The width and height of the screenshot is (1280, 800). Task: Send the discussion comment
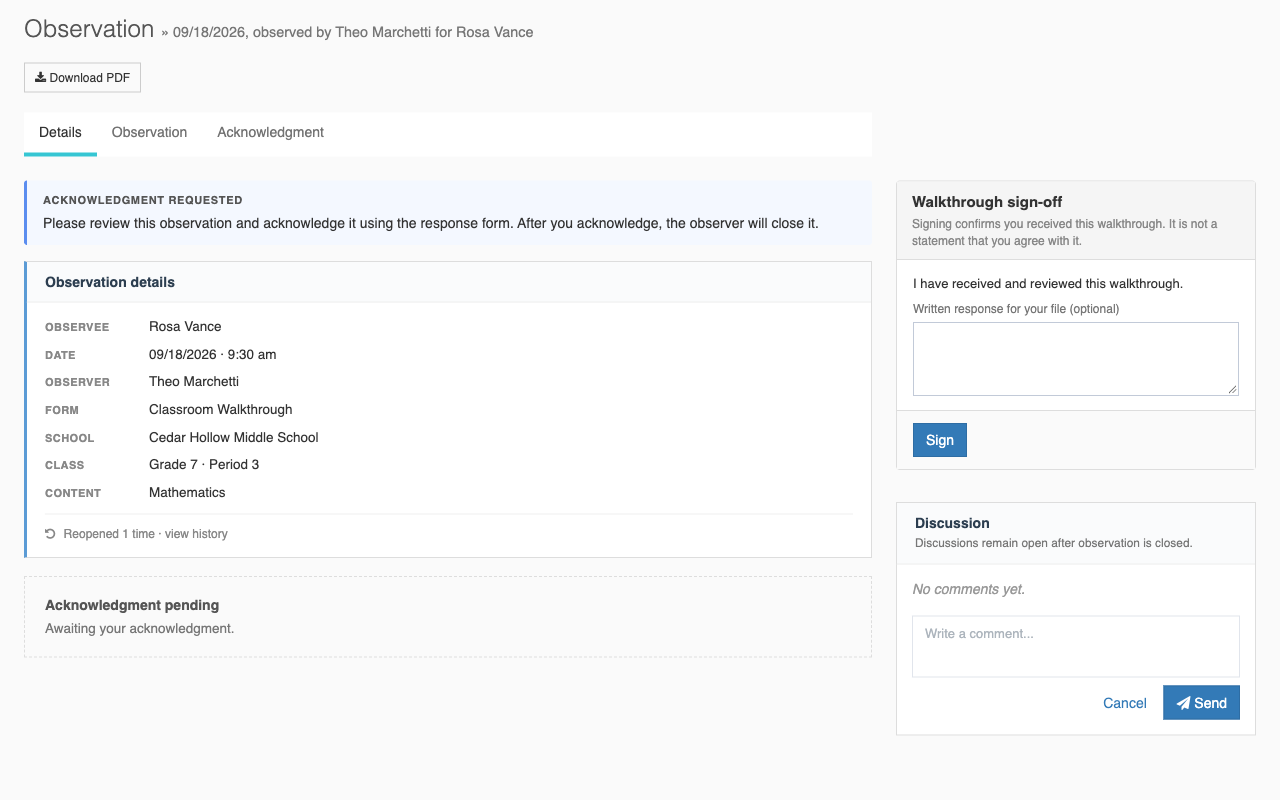[x=1201, y=703]
